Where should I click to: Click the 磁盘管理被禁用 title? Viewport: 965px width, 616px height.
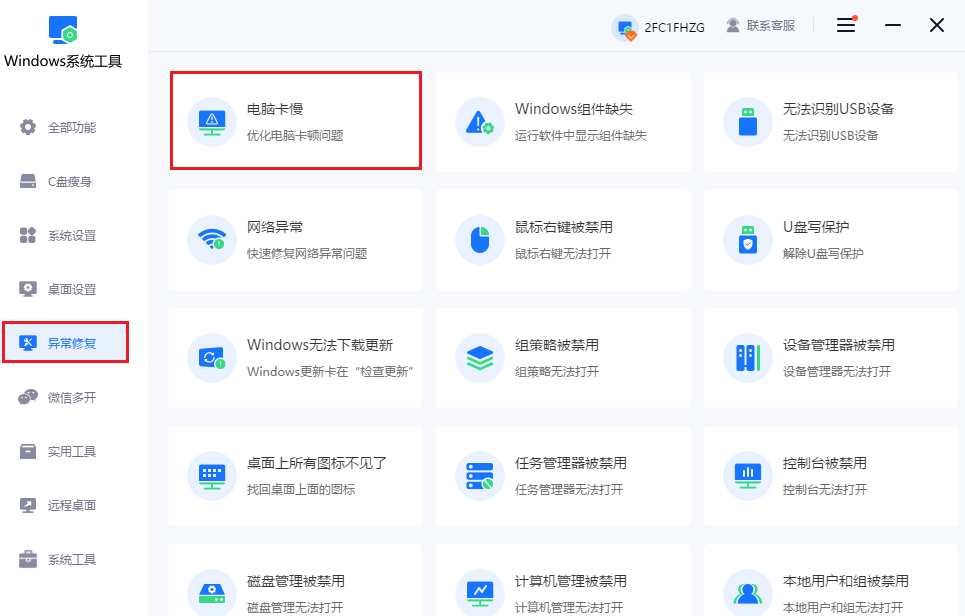(295, 581)
